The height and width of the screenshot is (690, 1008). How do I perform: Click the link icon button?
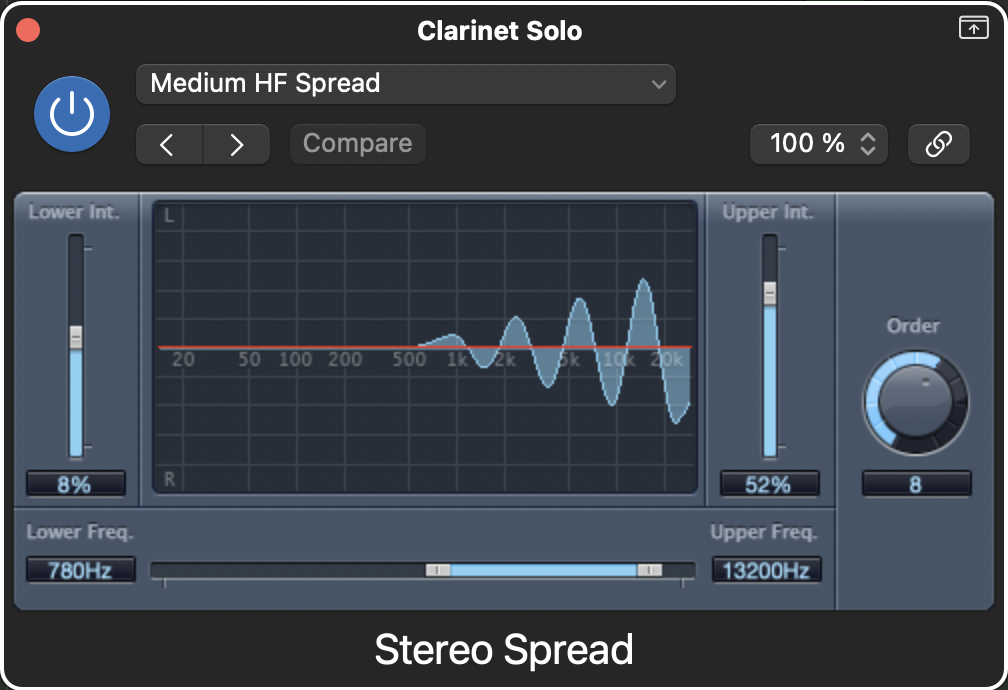click(x=939, y=144)
